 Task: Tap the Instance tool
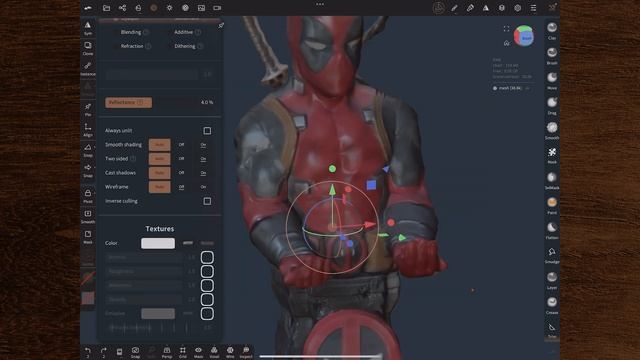coord(88,69)
